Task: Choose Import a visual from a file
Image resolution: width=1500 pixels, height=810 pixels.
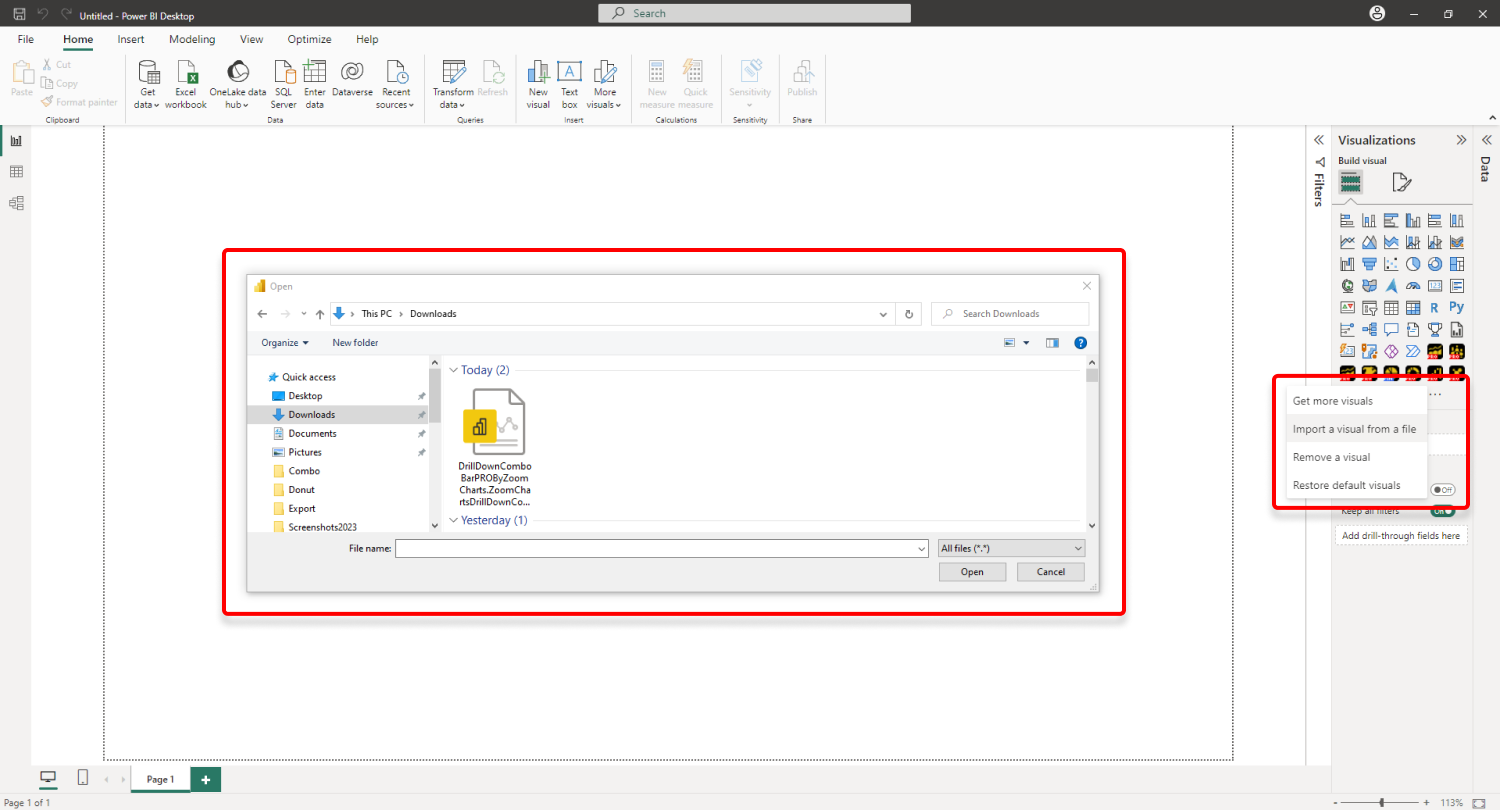Action: point(1354,429)
